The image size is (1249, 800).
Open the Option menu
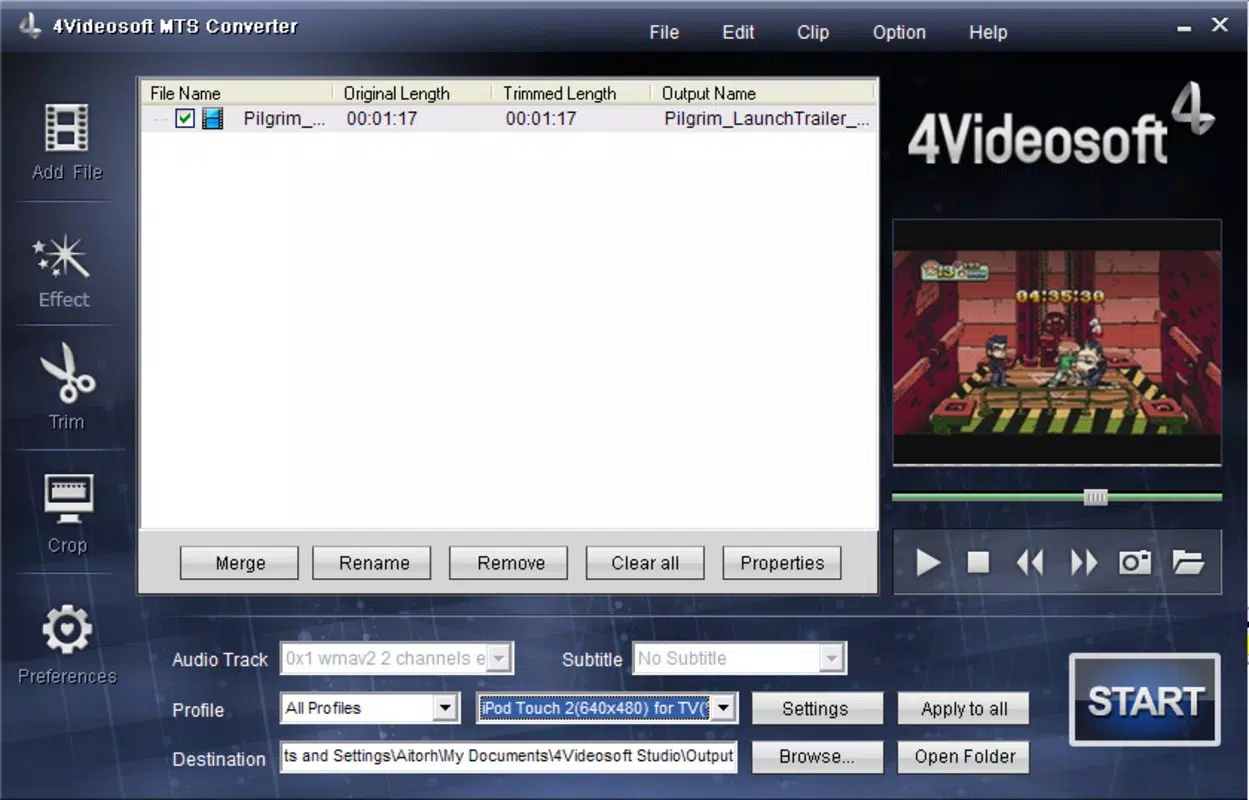899,32
